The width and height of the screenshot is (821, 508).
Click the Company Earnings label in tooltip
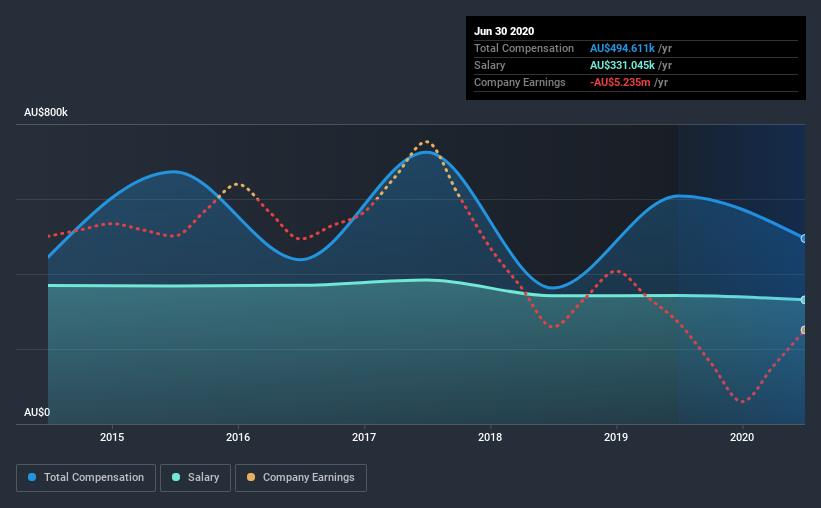[520, 82]
